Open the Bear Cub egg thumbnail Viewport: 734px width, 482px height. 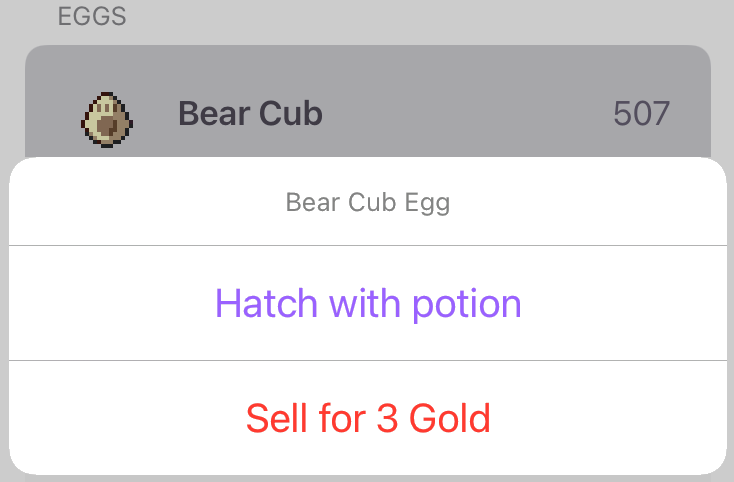(x=106, y=119)
